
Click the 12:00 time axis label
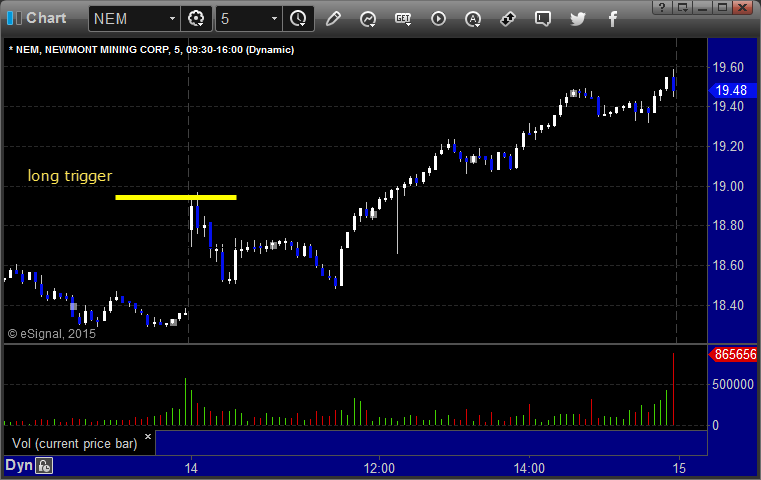(x=379, y=468)
